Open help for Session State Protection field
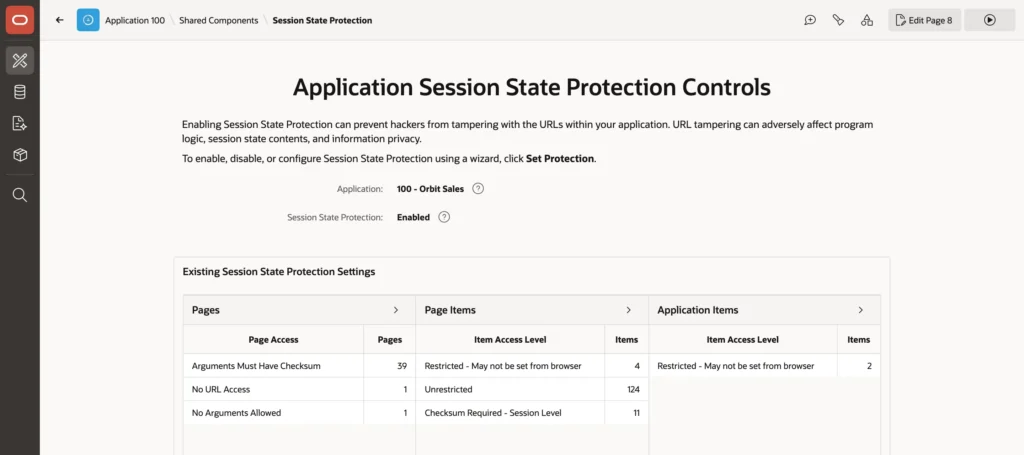Viewport: 1024px width, 455px height. (x=444, y=217)
